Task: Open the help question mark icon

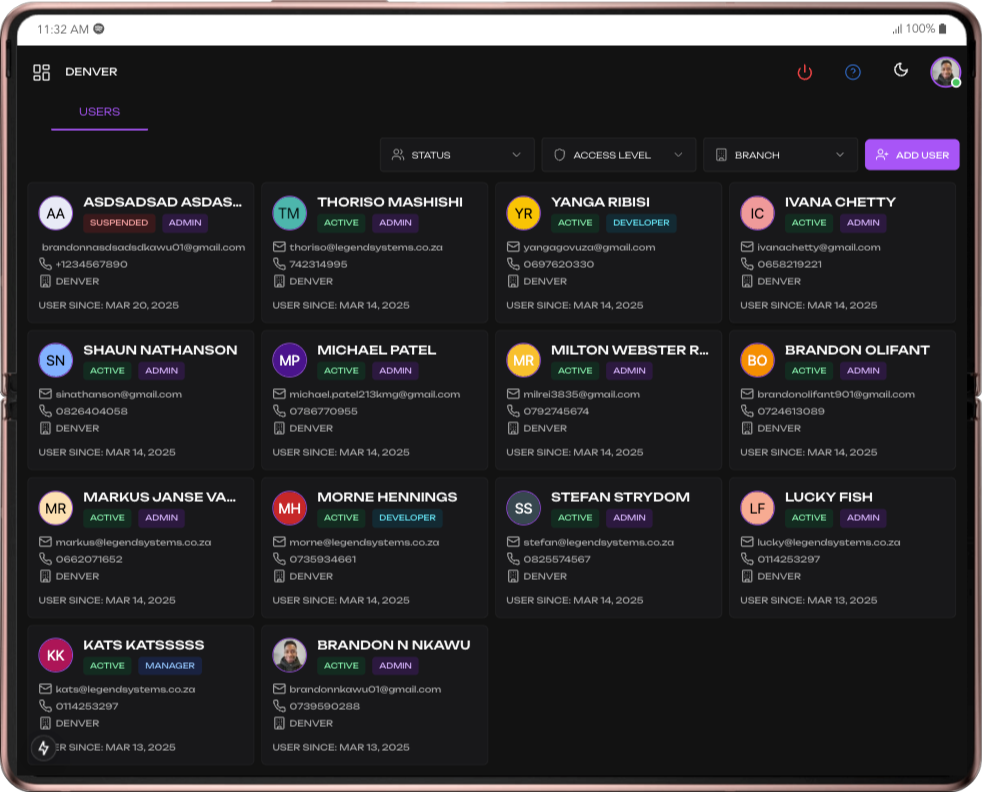Action: click(853, 72)
